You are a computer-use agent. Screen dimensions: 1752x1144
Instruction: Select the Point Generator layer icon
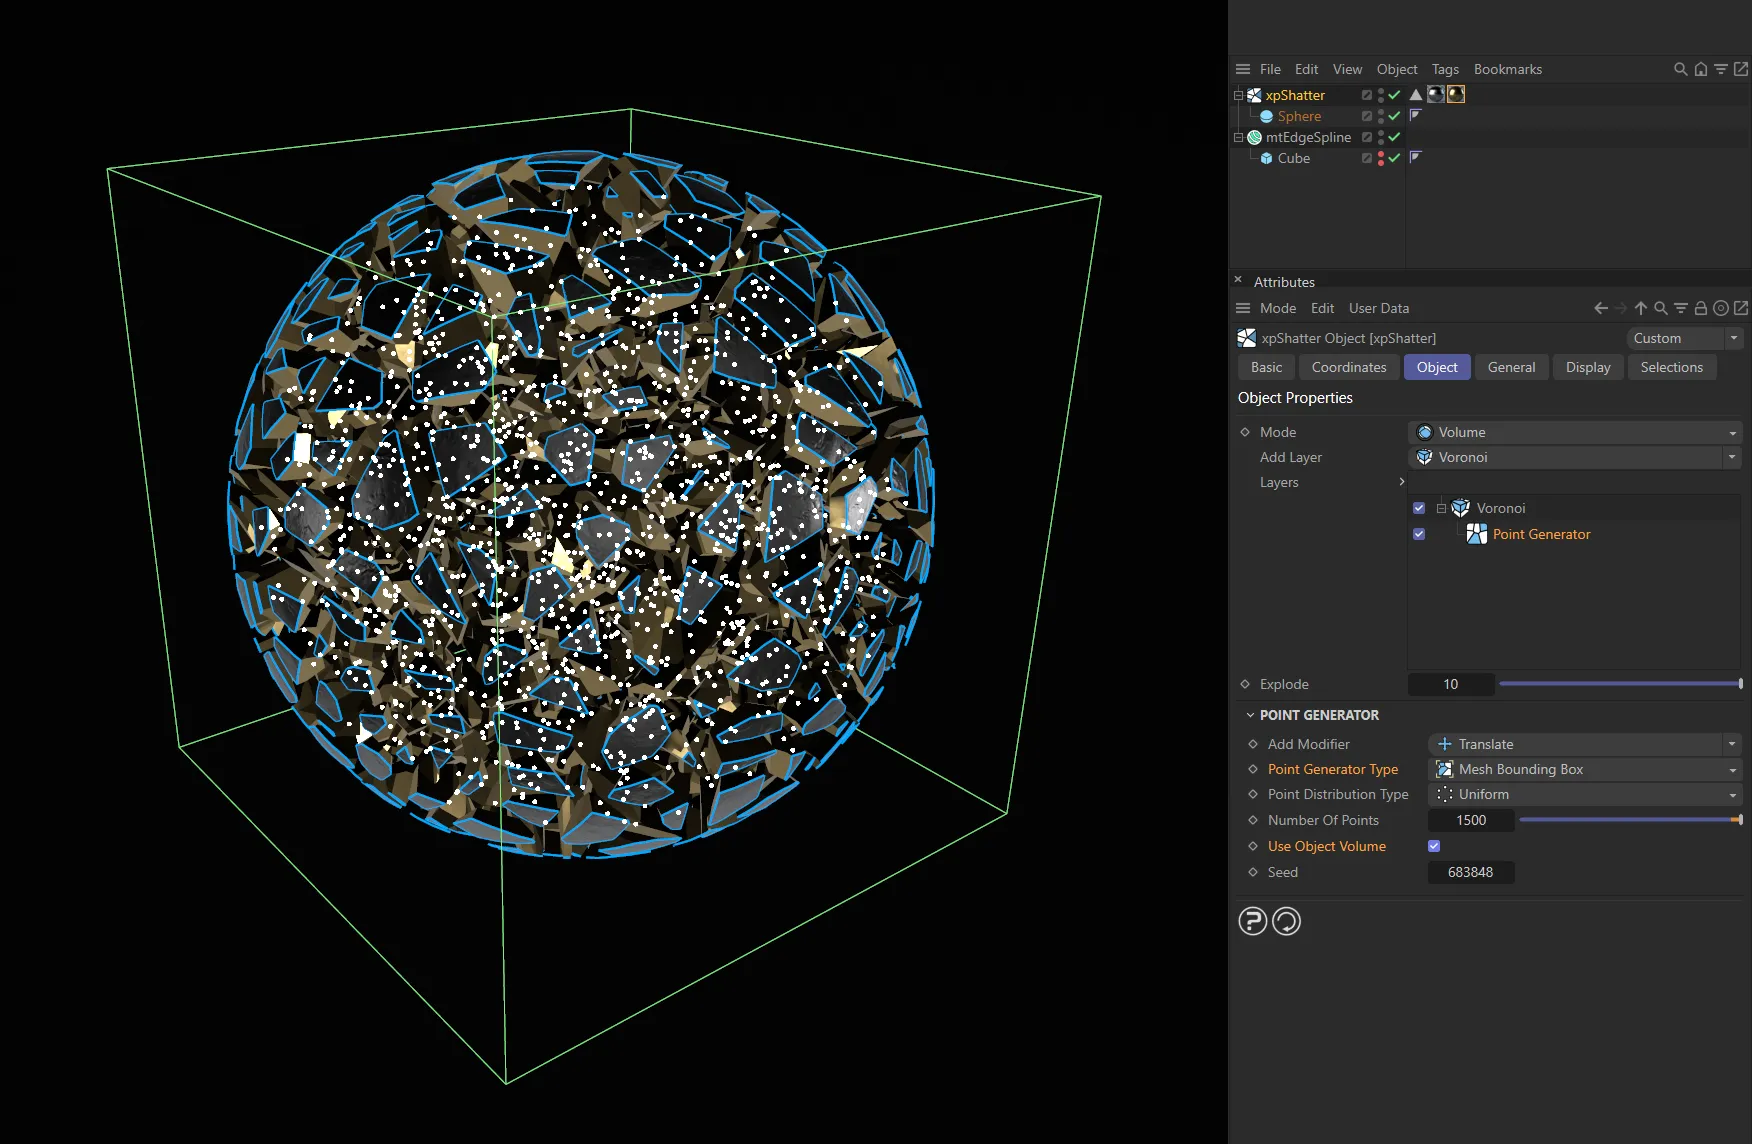[1477, 534]
